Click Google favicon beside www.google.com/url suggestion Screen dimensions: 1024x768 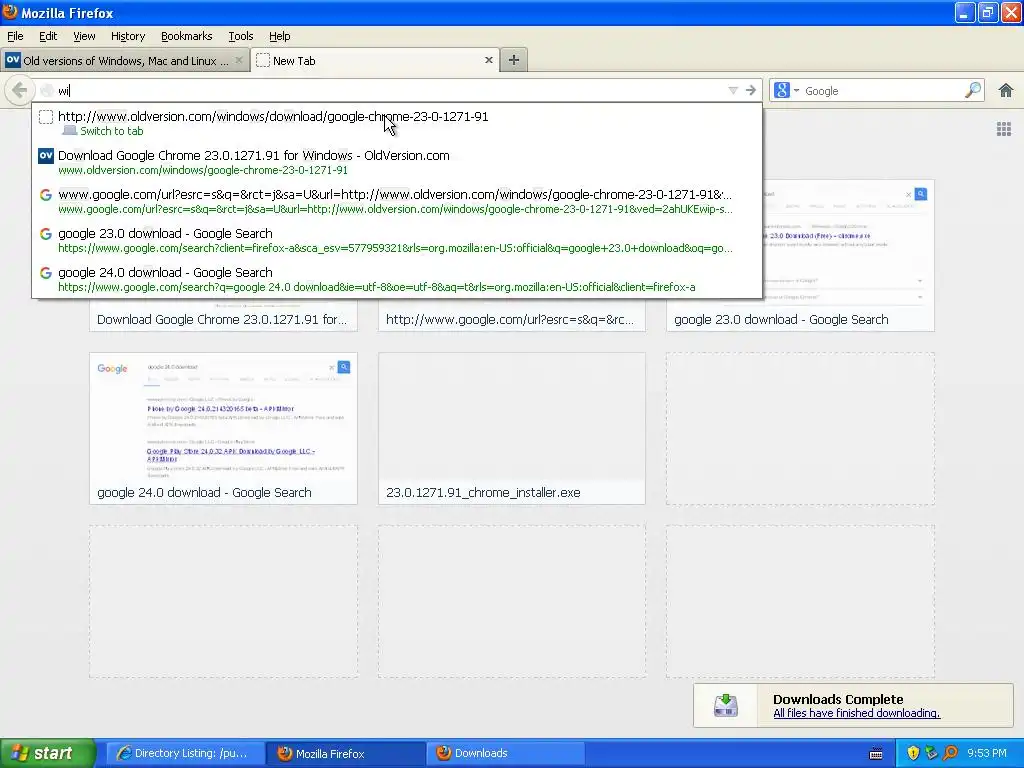point(46,195)
